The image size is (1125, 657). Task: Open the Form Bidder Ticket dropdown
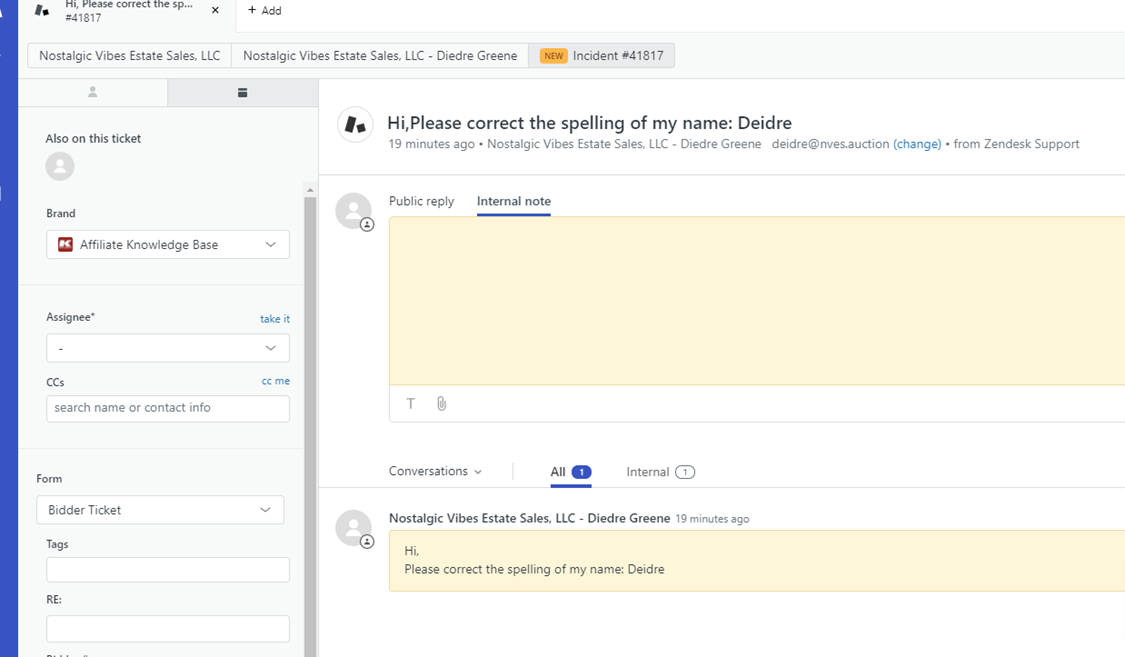click(x=160, y=510)
